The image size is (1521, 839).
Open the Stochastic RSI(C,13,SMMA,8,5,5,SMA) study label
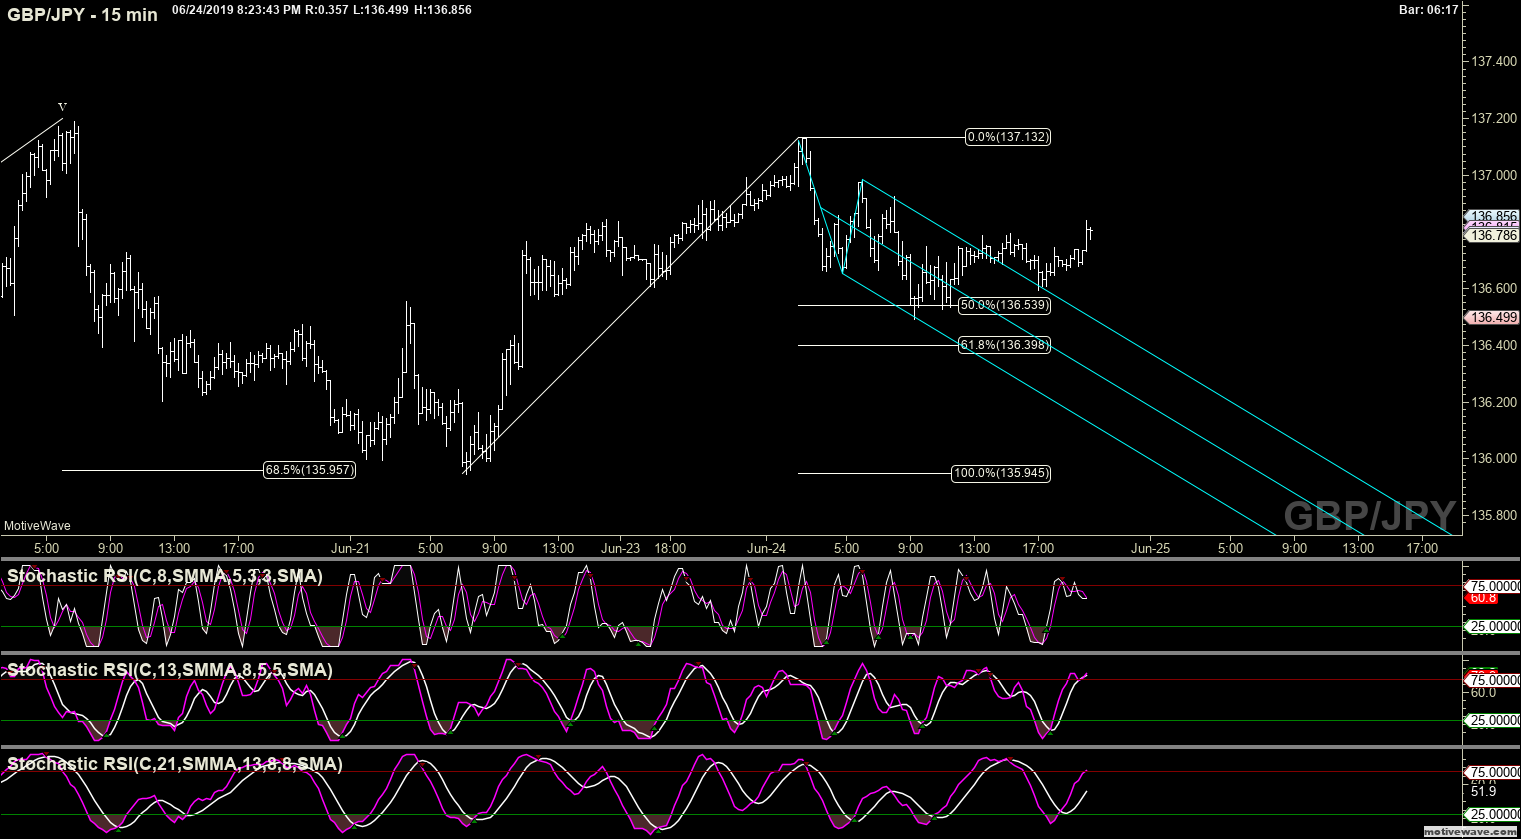(x=170, y=670)
